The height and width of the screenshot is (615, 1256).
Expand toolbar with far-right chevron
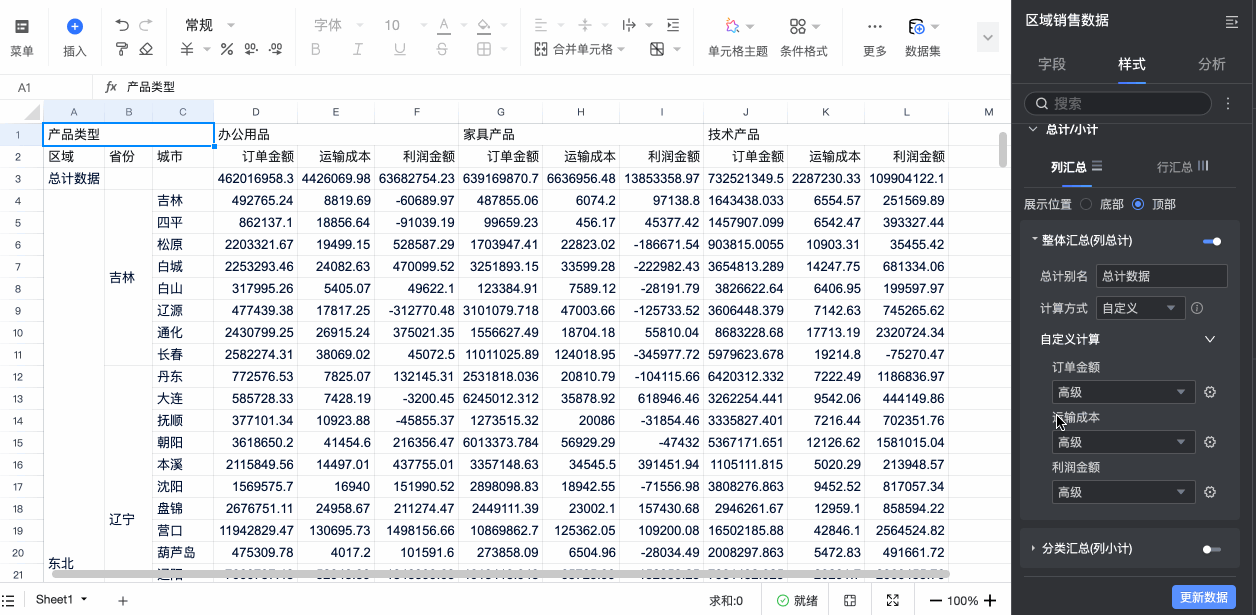point(988,38)
